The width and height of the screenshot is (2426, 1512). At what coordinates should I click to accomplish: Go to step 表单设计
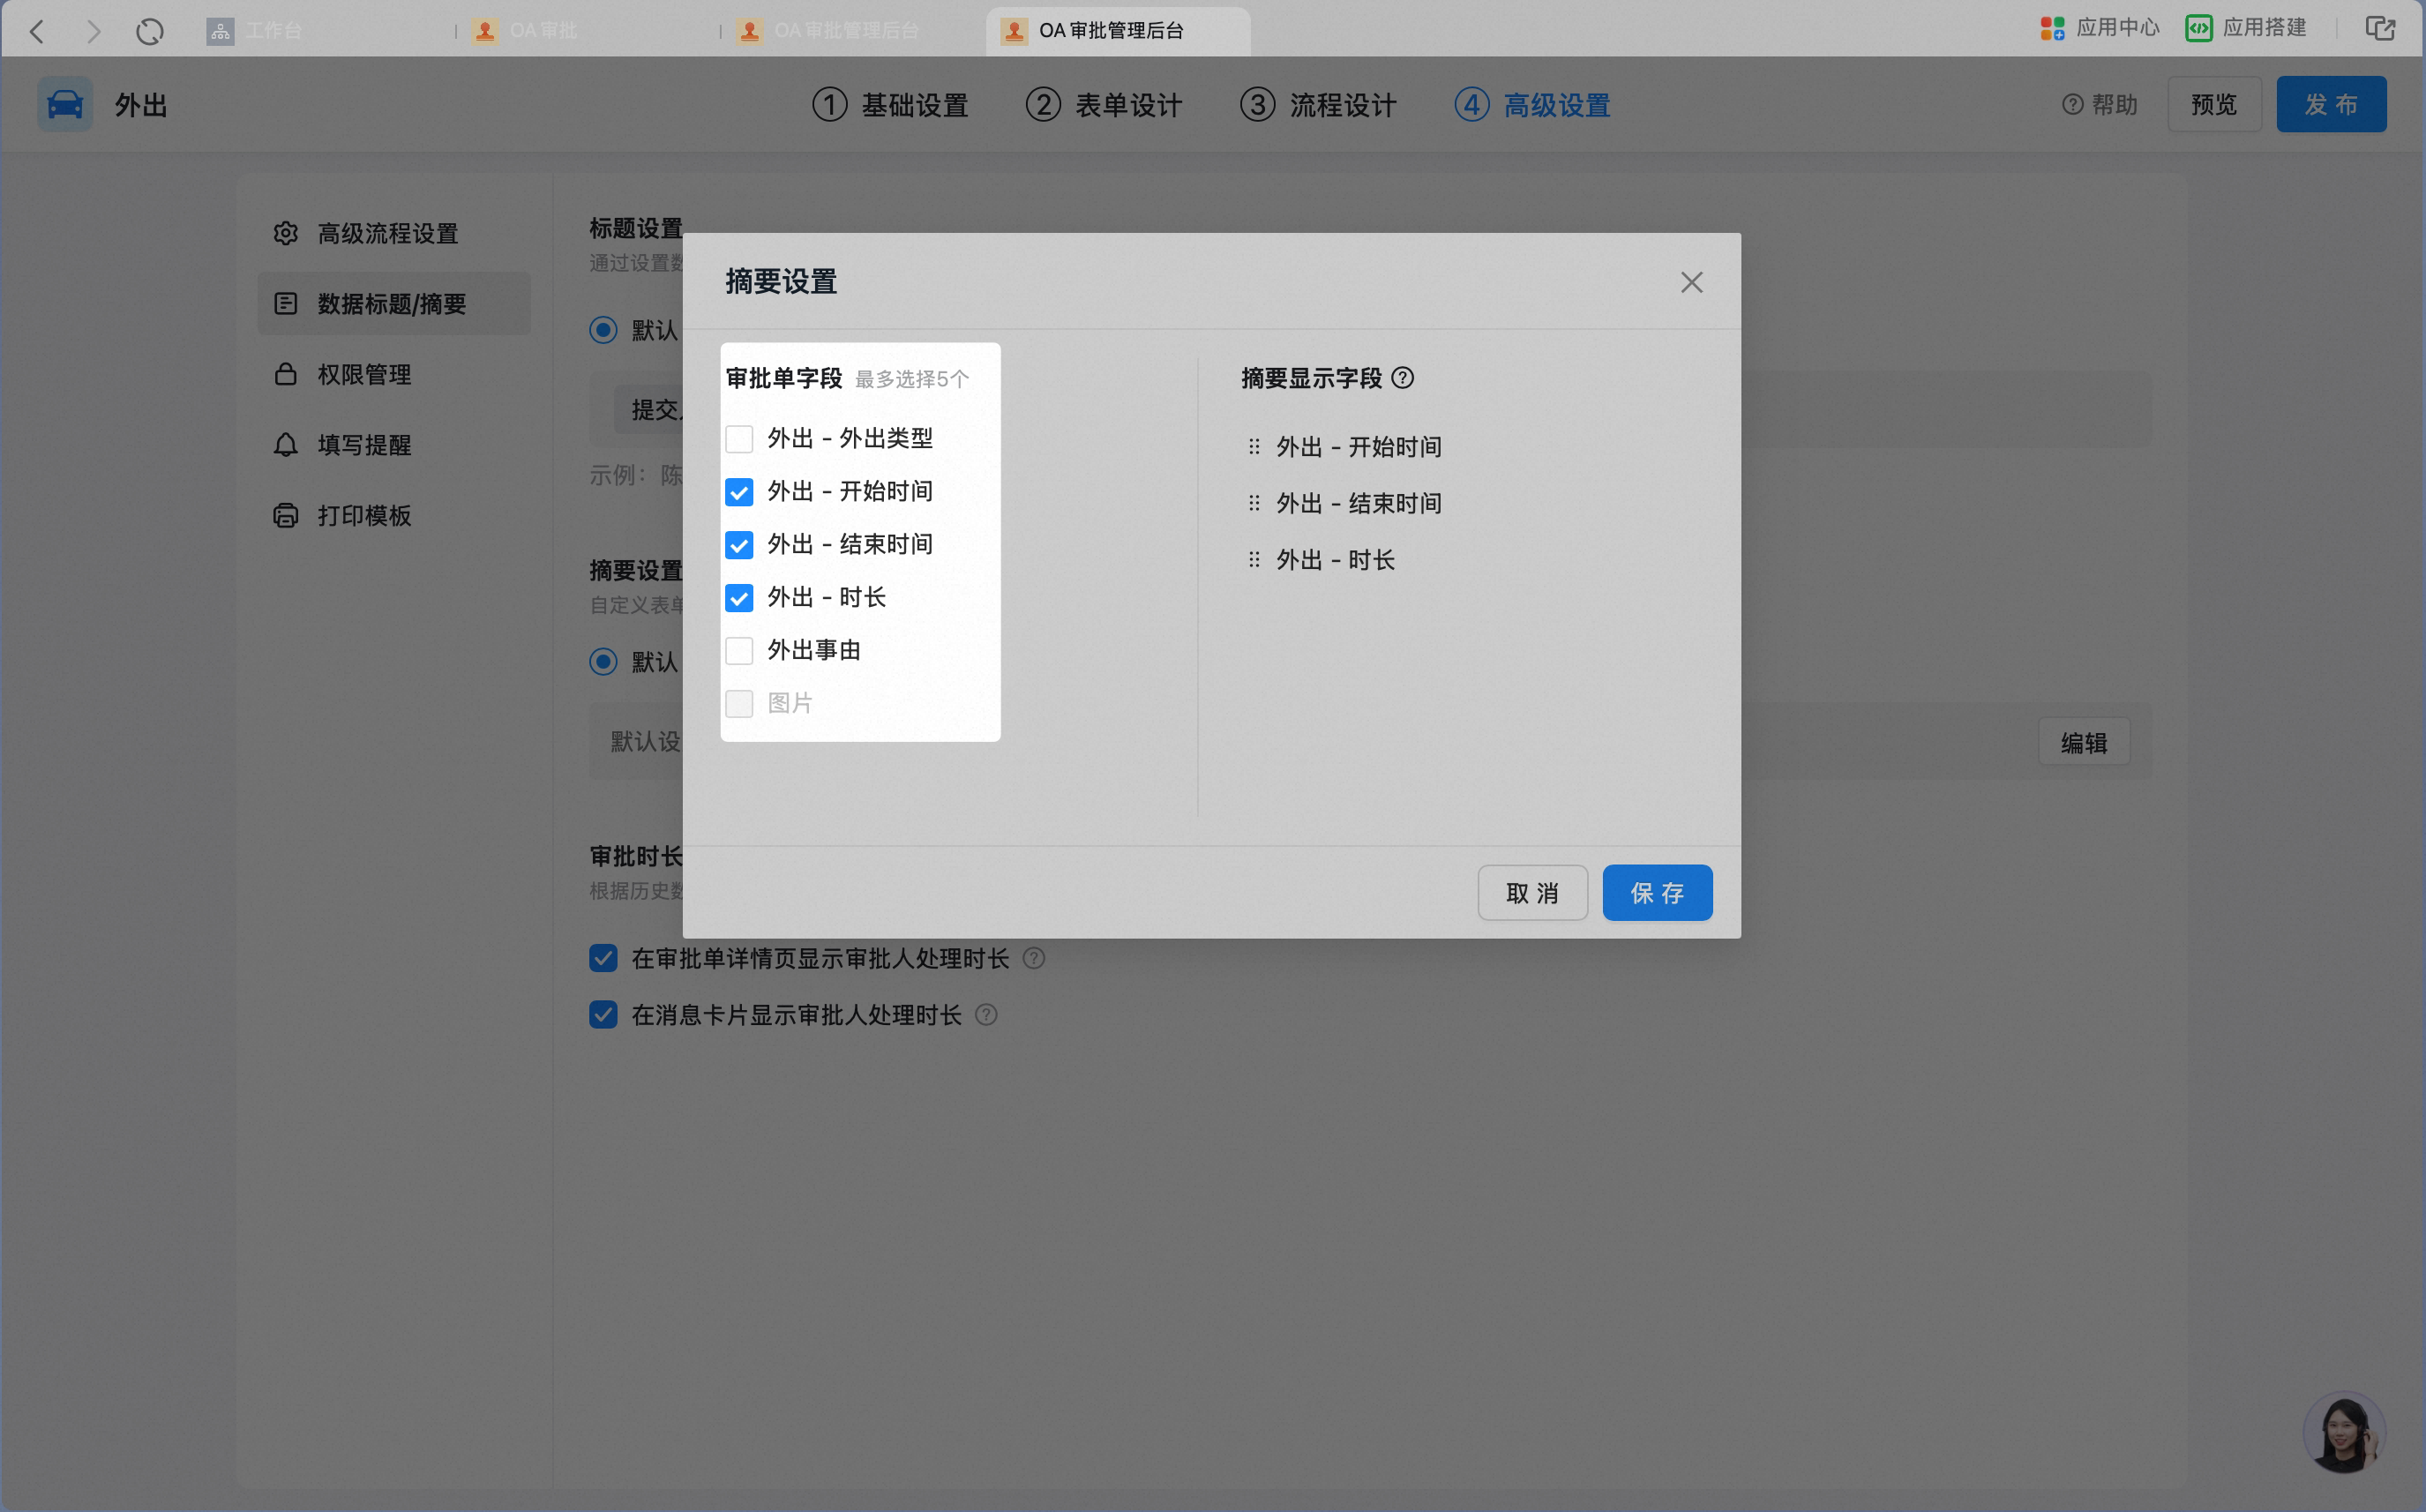[1104, 104]
